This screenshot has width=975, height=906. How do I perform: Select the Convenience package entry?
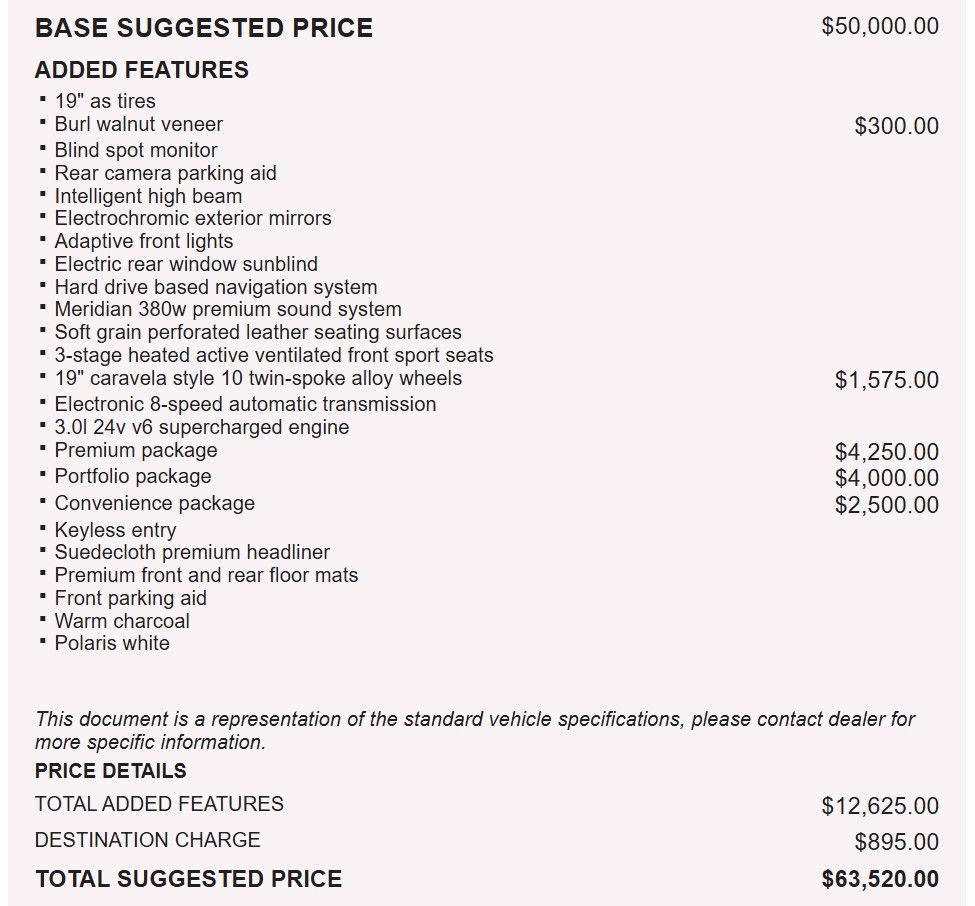tap(154, 504)
